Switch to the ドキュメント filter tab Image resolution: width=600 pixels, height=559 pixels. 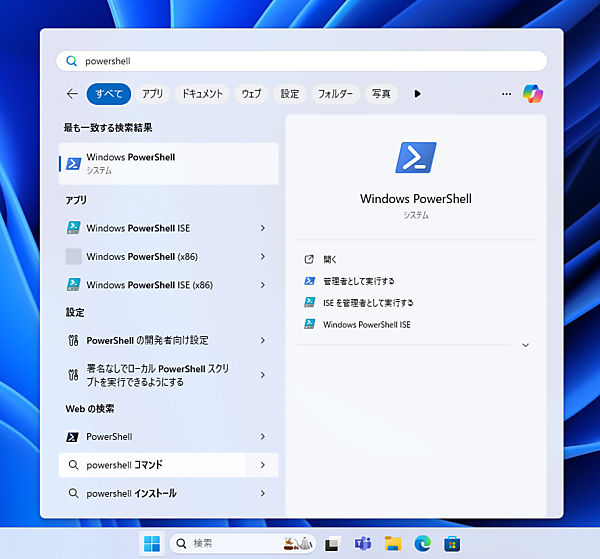pos(201,94)
